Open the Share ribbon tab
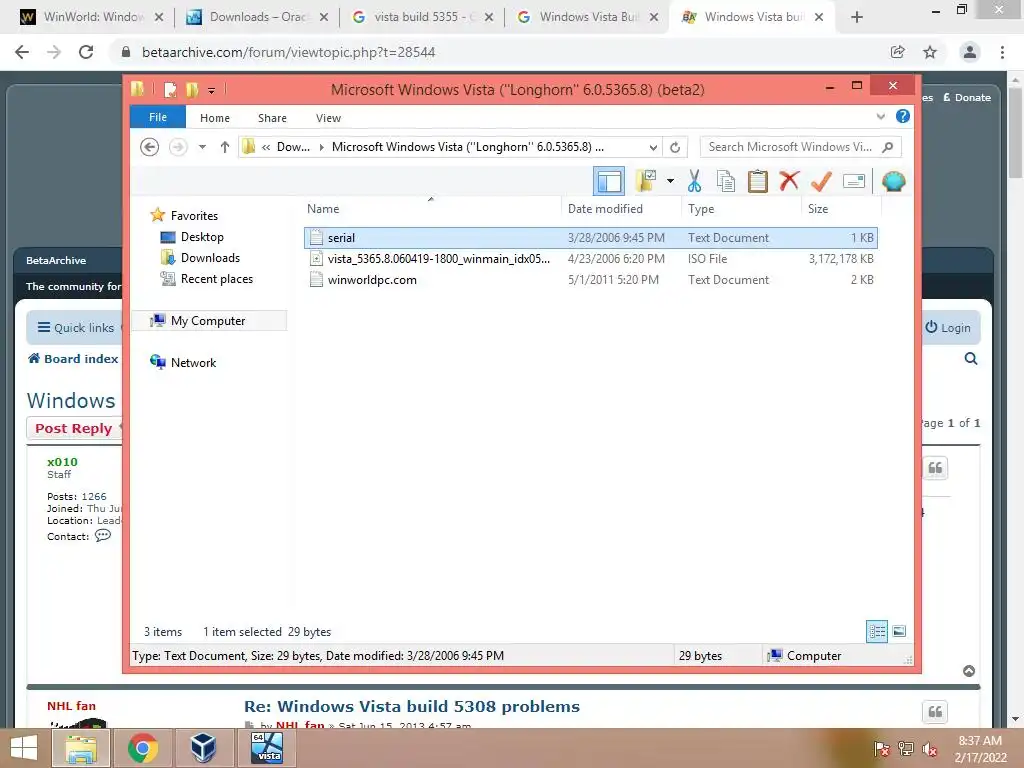Viewport: 1024px width, 768px height. (x=272, y=118)
